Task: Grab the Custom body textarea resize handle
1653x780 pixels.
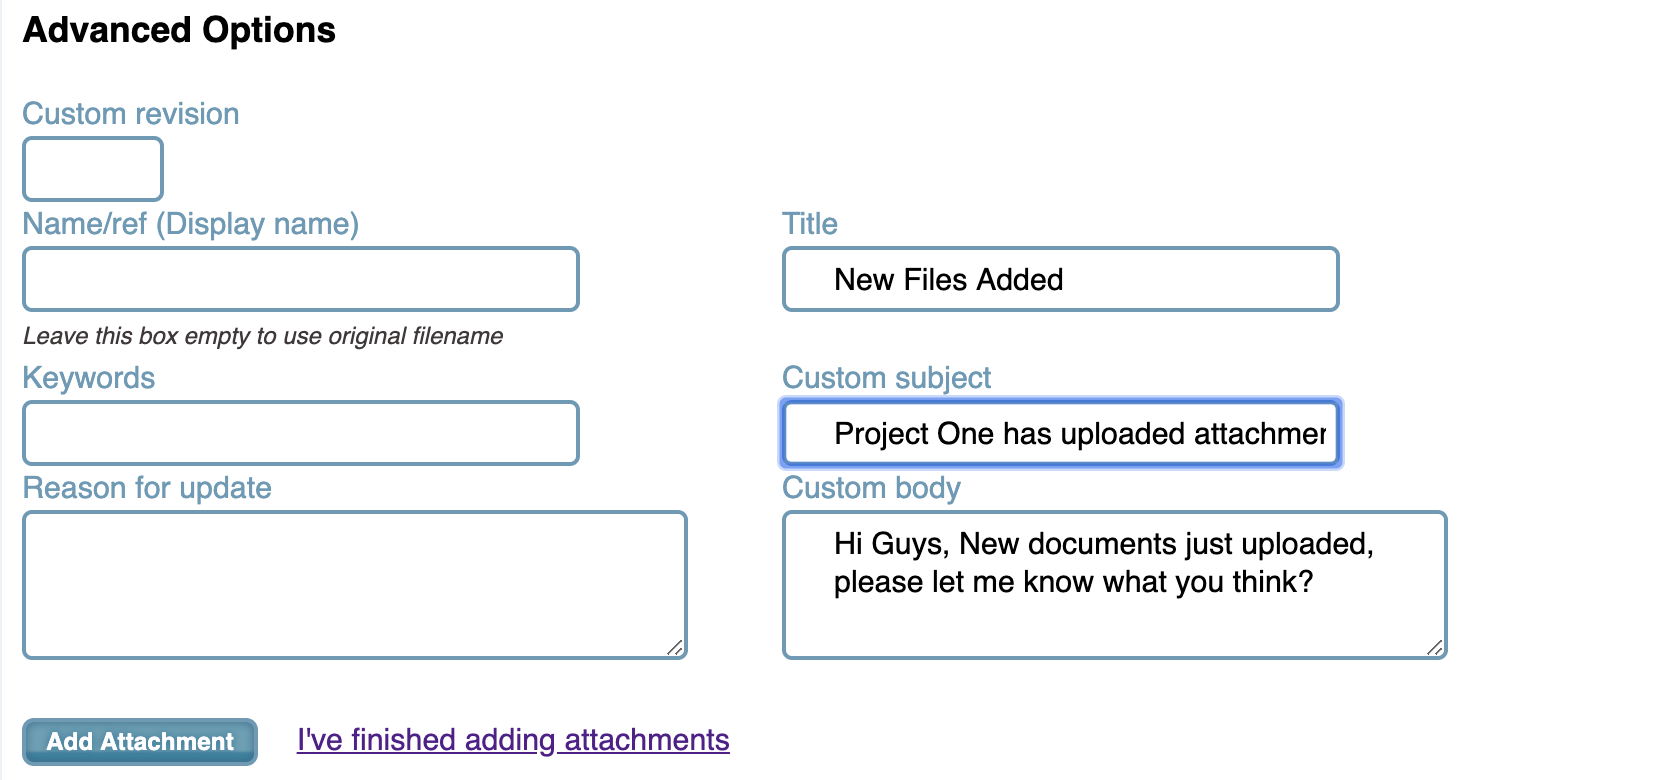Action: click(1436, 648)
